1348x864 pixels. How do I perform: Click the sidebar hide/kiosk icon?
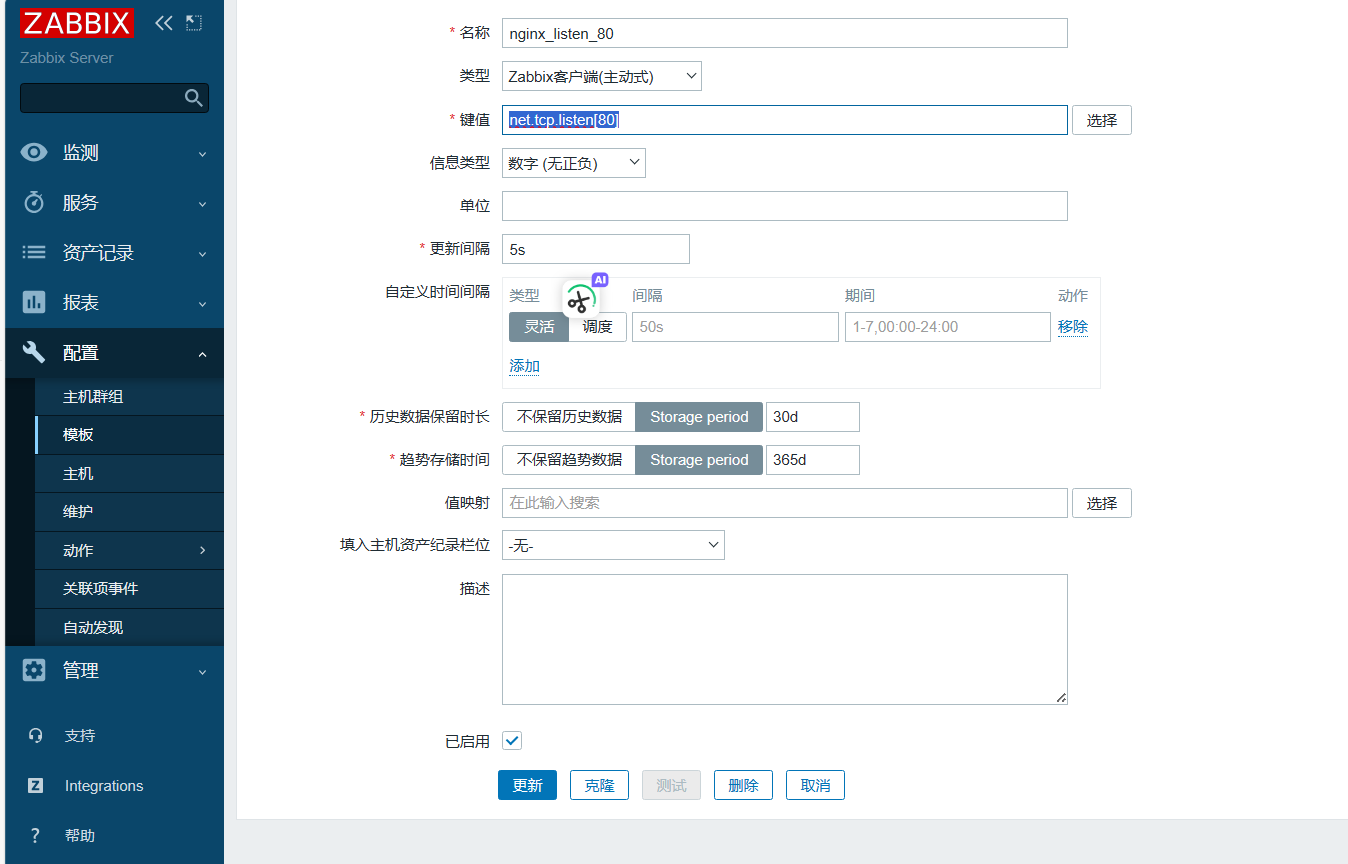click(194, 22)
